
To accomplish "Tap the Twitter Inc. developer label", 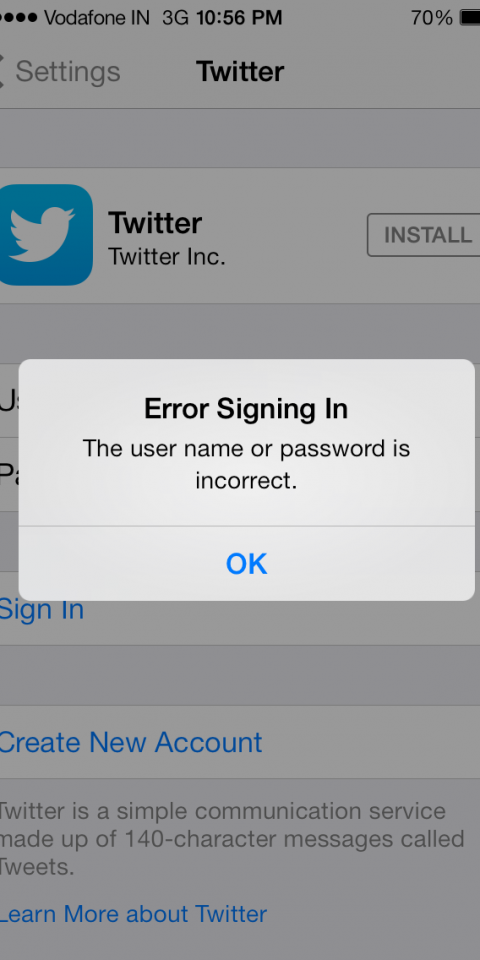I will [167, 257].
